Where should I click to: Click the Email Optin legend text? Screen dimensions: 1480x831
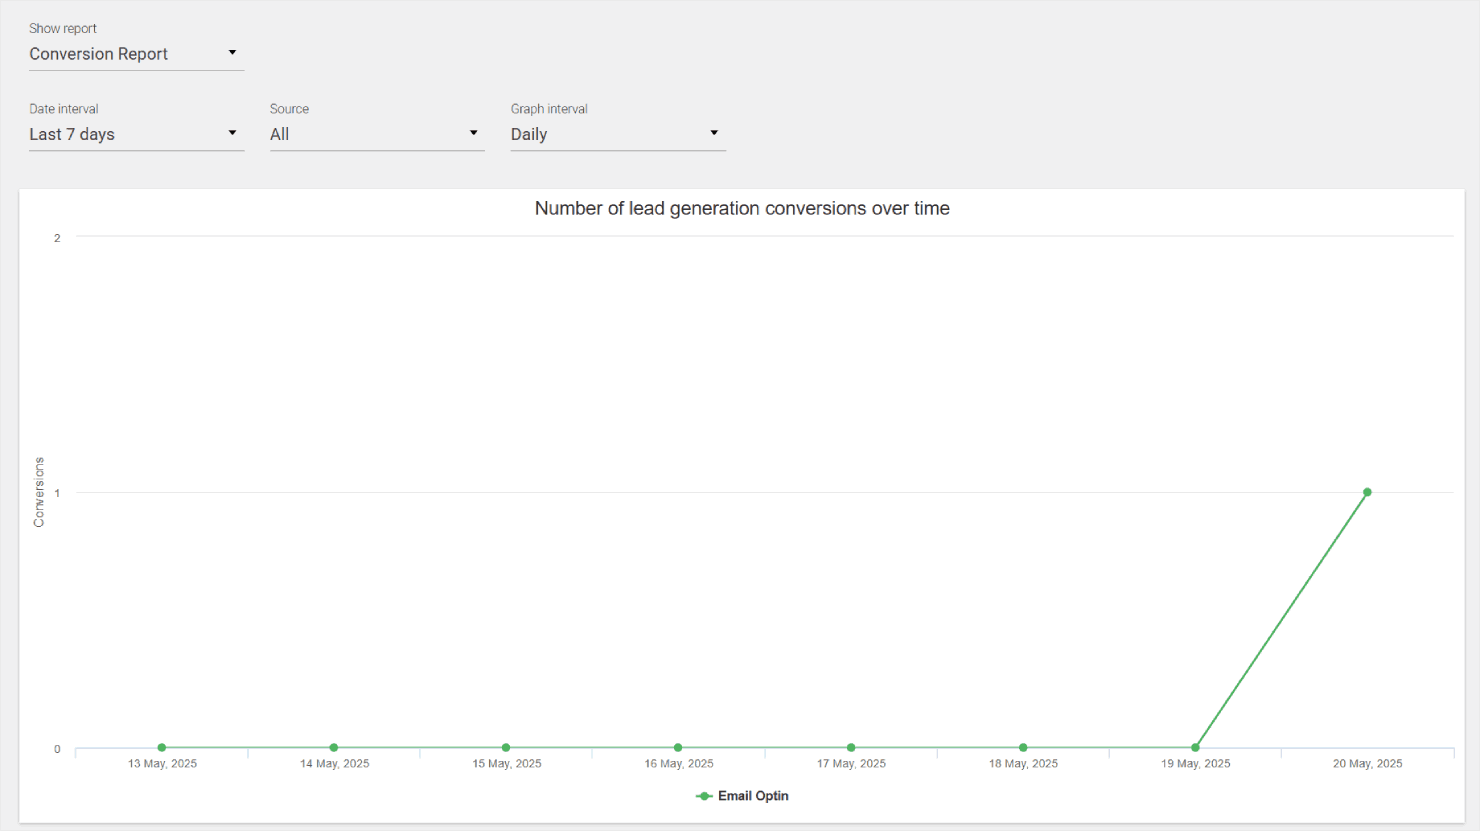click(x=752, y=795)
